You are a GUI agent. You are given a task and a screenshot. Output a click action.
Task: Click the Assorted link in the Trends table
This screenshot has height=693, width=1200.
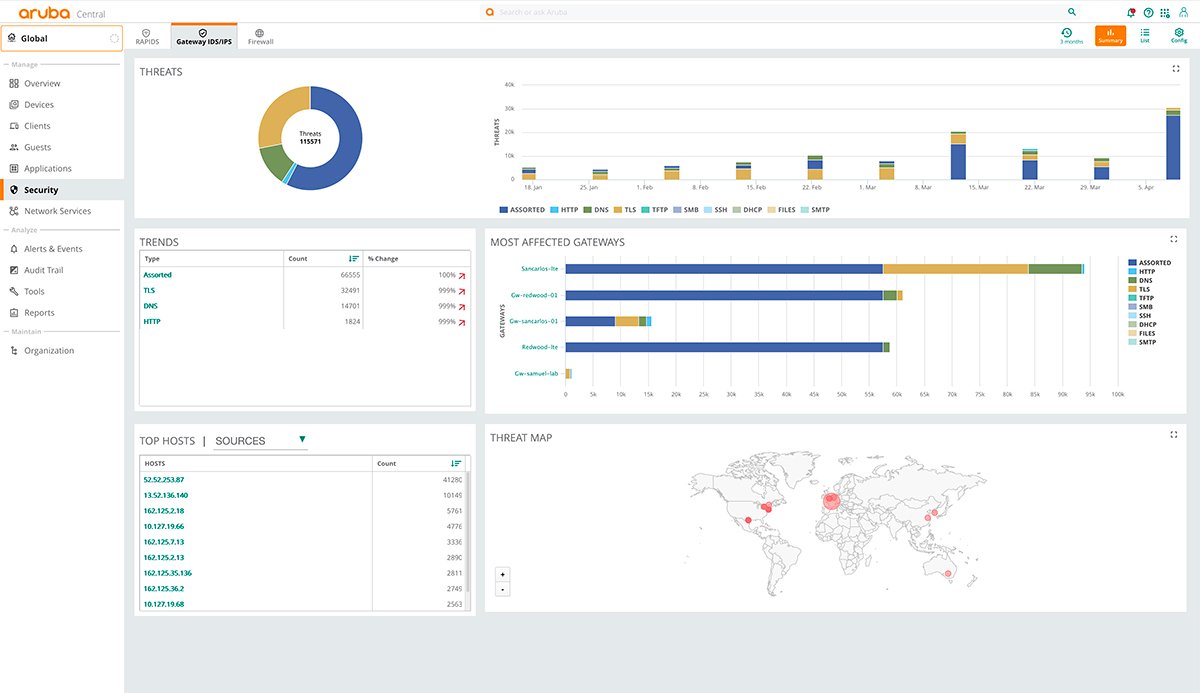(x=158, y=274)
